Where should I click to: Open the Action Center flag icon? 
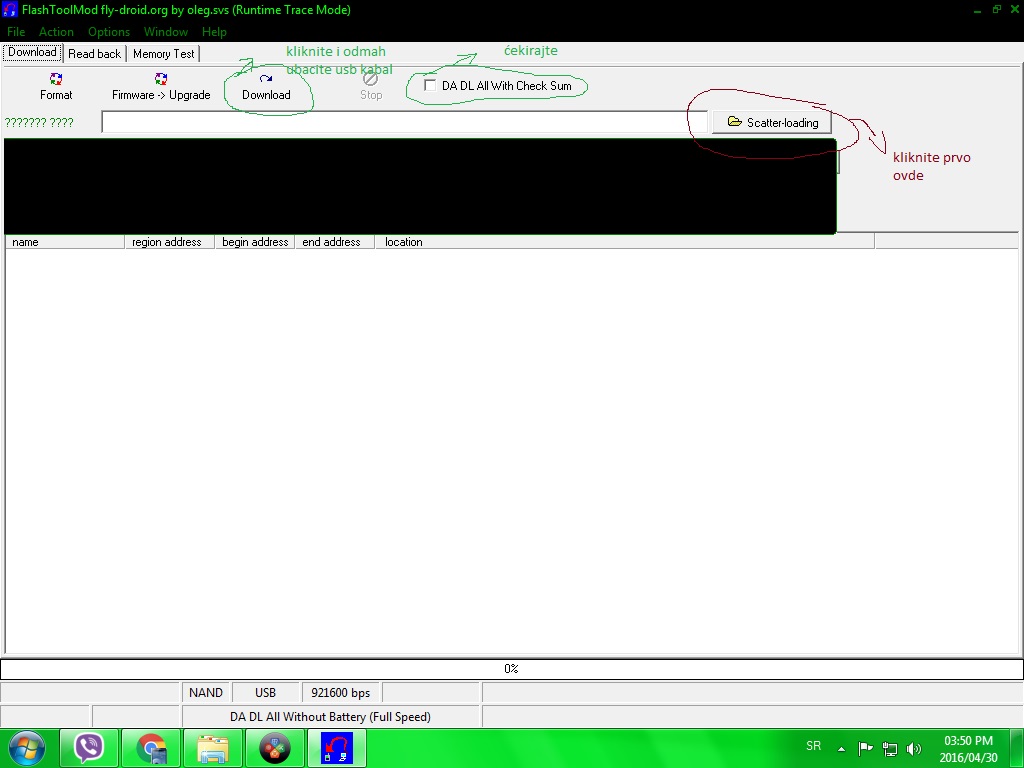865,748
